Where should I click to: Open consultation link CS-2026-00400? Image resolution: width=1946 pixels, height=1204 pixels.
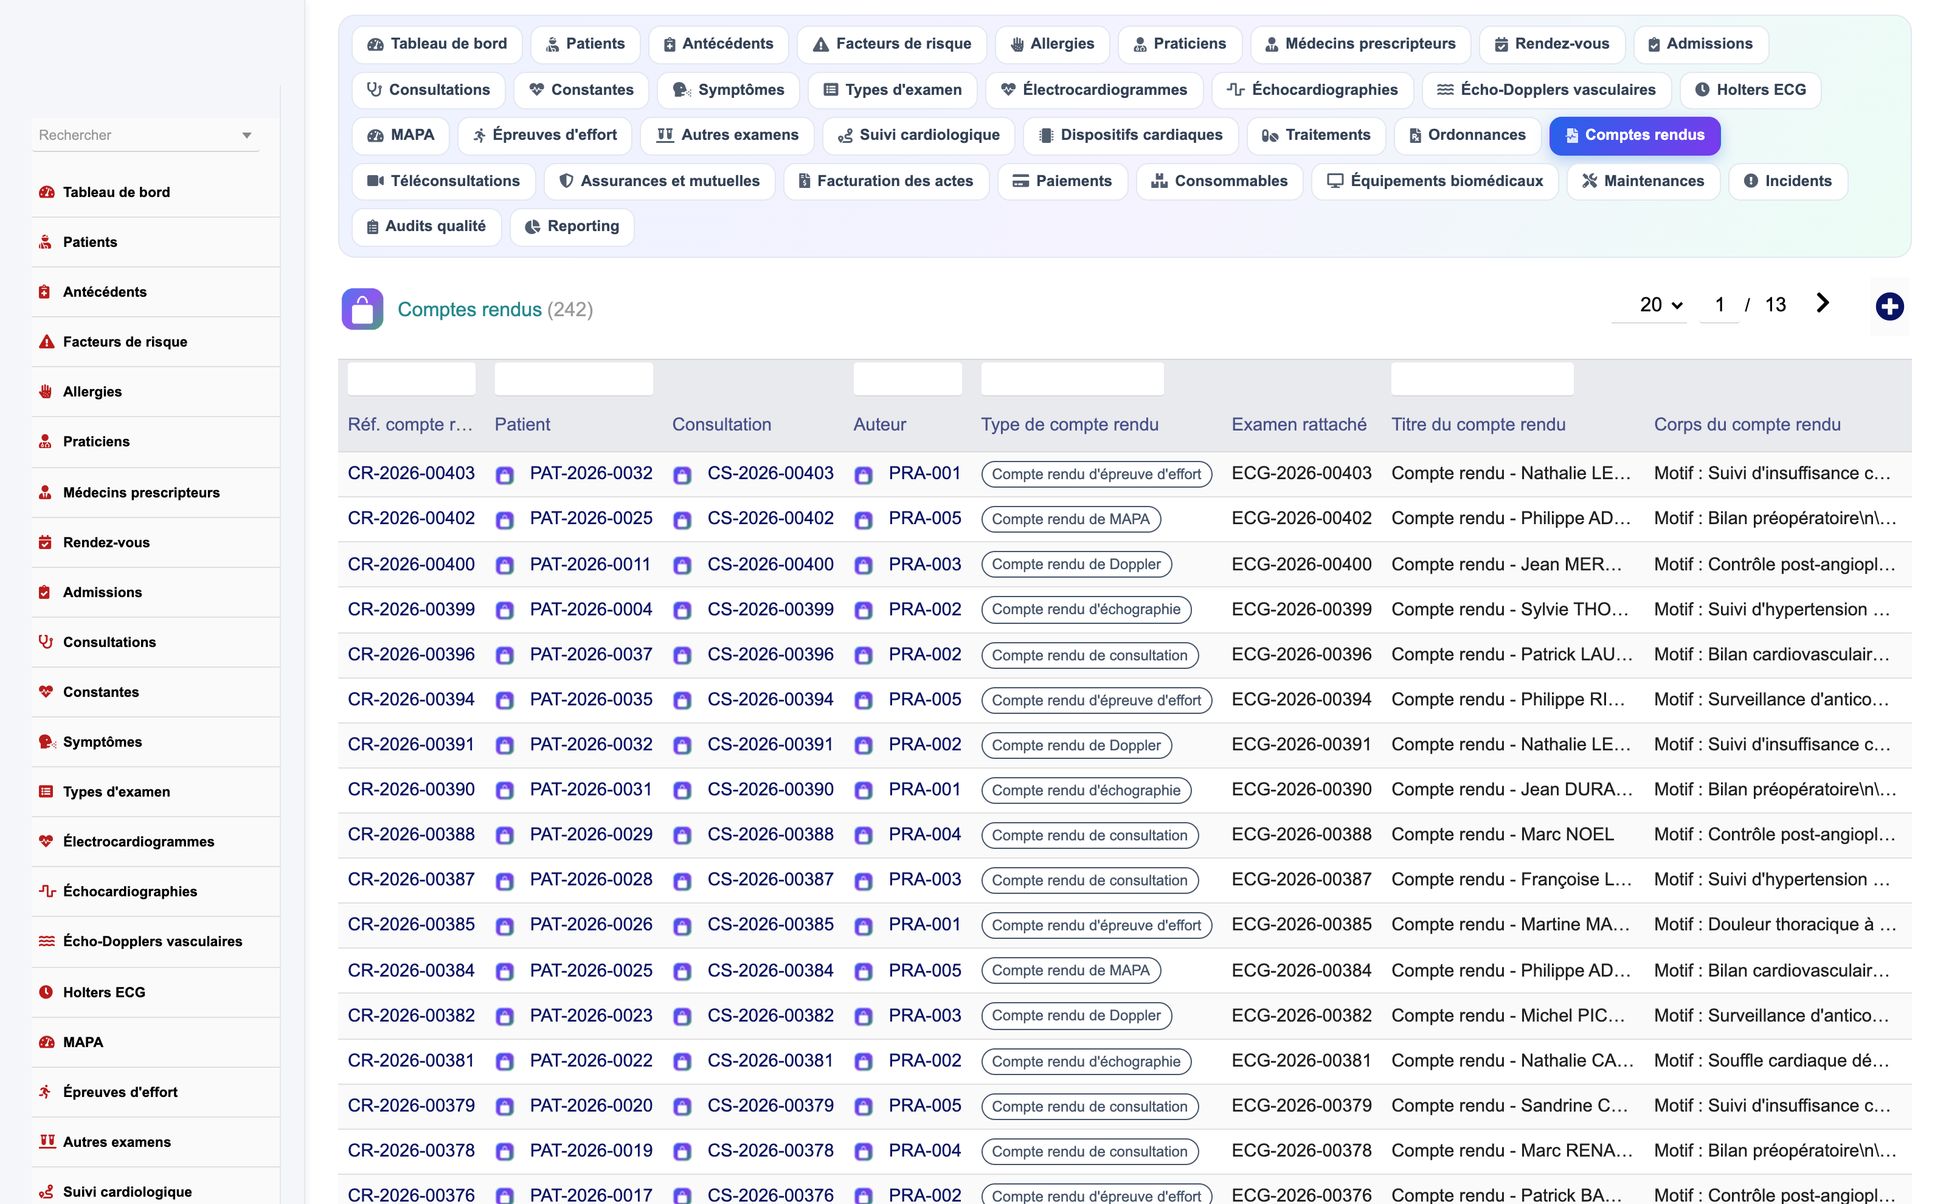click(770, 564)
